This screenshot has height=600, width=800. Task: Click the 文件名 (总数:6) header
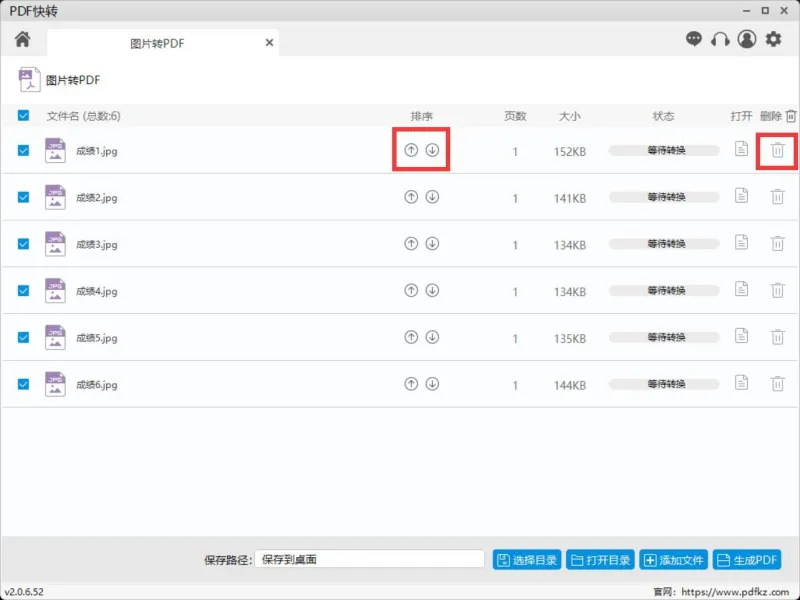click(x=84, y=116)
